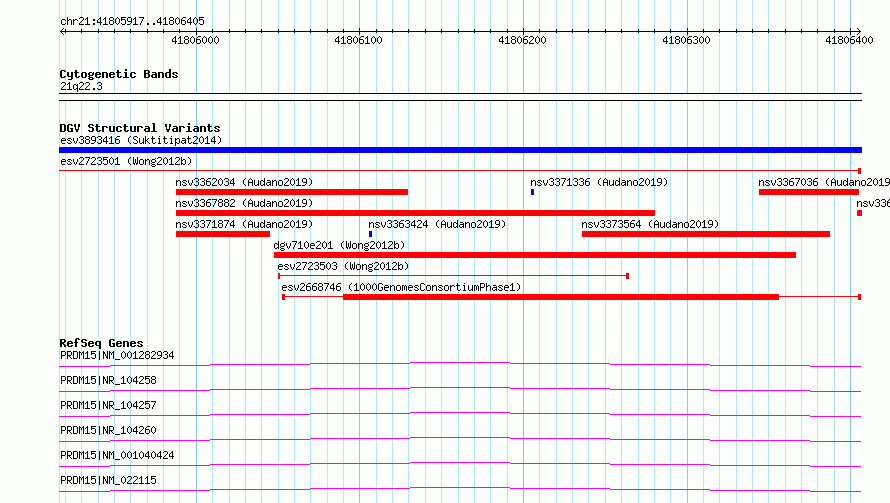Image resolution: width=890 pixels, height=503 pixels.
Task: Open the DGV Structural Variants track title
Action: (x=140, y=128)
